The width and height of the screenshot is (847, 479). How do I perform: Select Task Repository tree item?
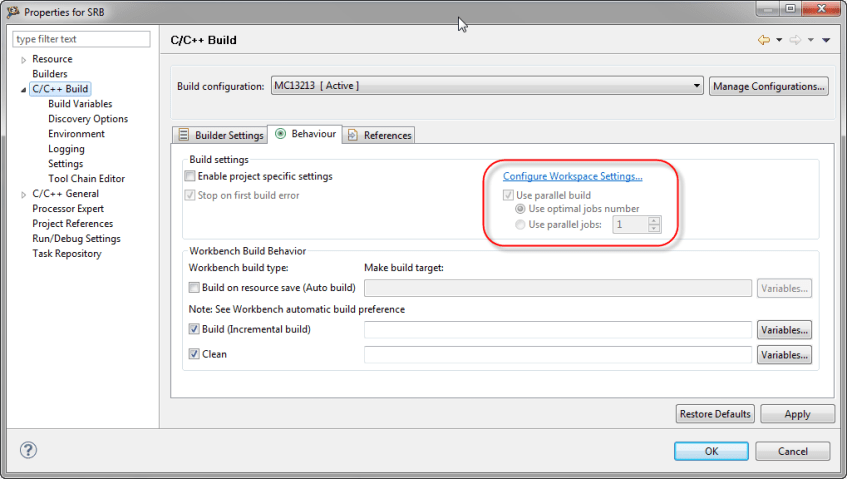click(x=66, y=254)
